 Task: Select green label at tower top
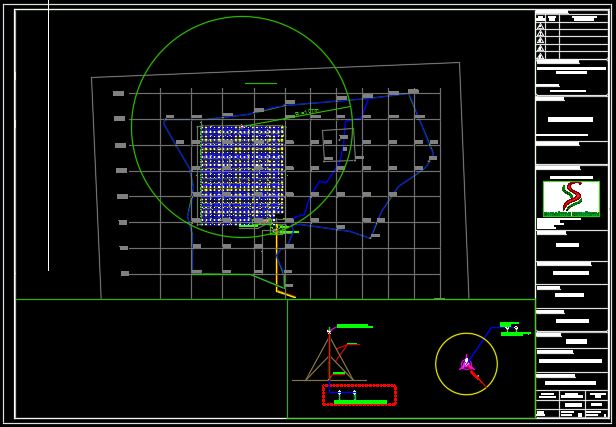pyautogui.click(x=352, y=326)
